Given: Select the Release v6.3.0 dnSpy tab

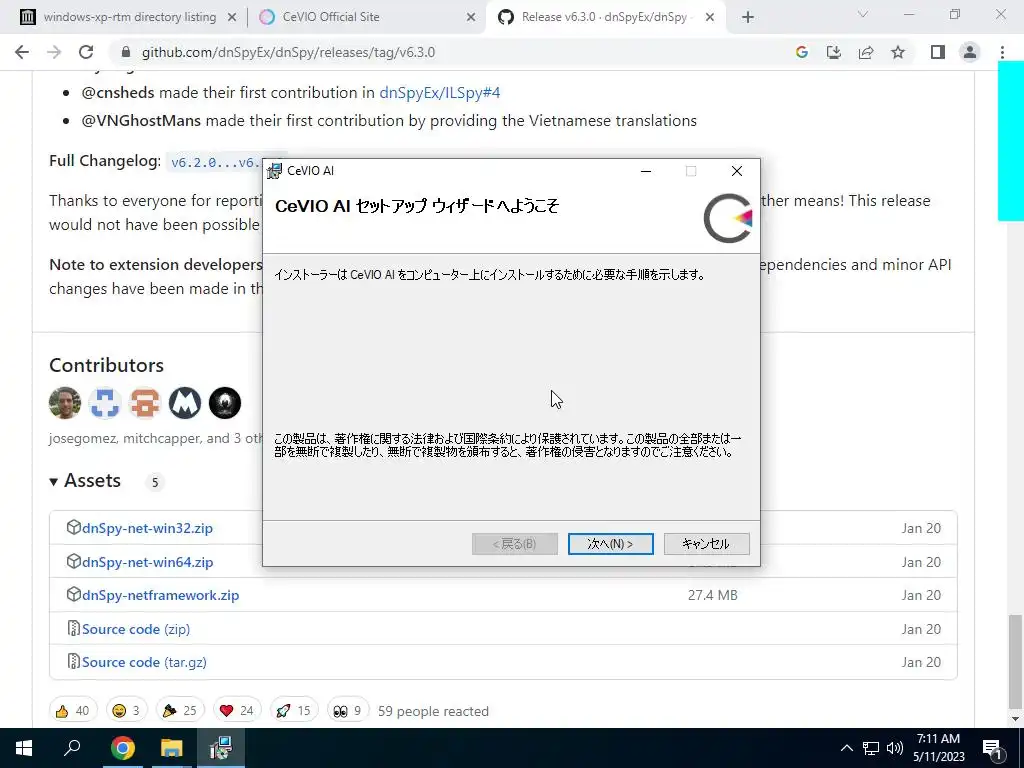Looking at the screenshot, I should click(604, 17).
